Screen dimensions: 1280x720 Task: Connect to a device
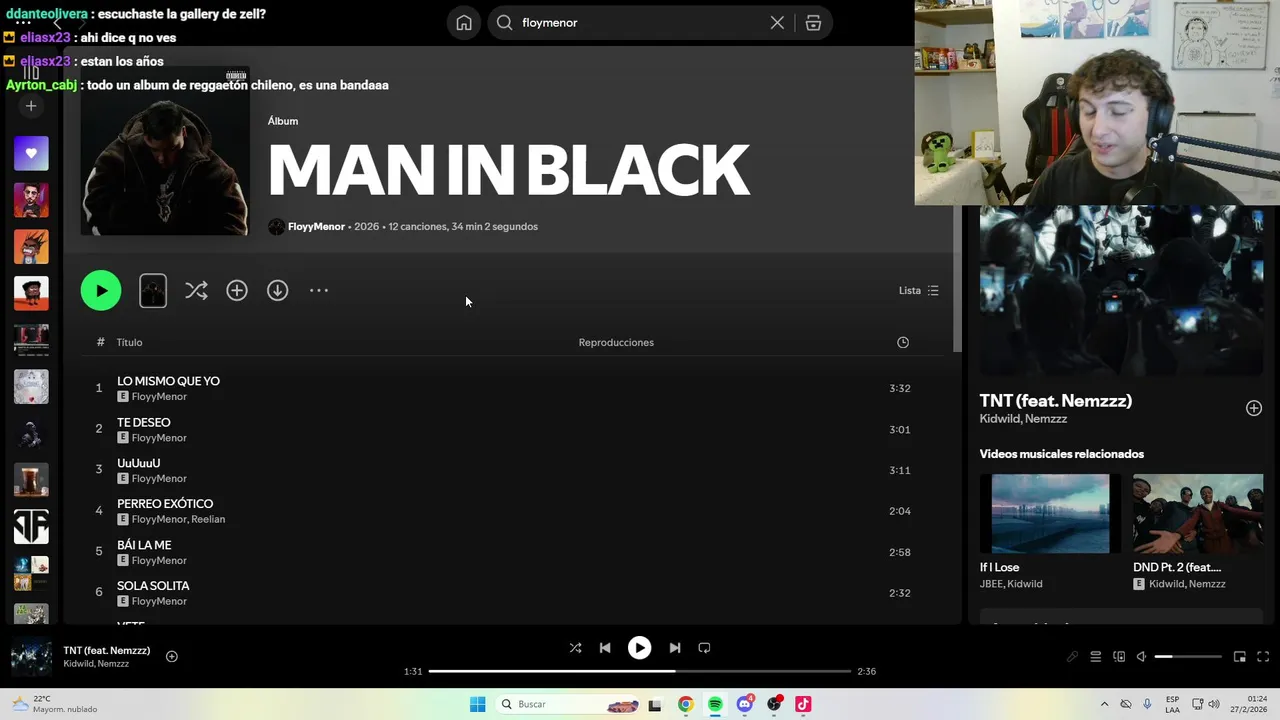1119,657
